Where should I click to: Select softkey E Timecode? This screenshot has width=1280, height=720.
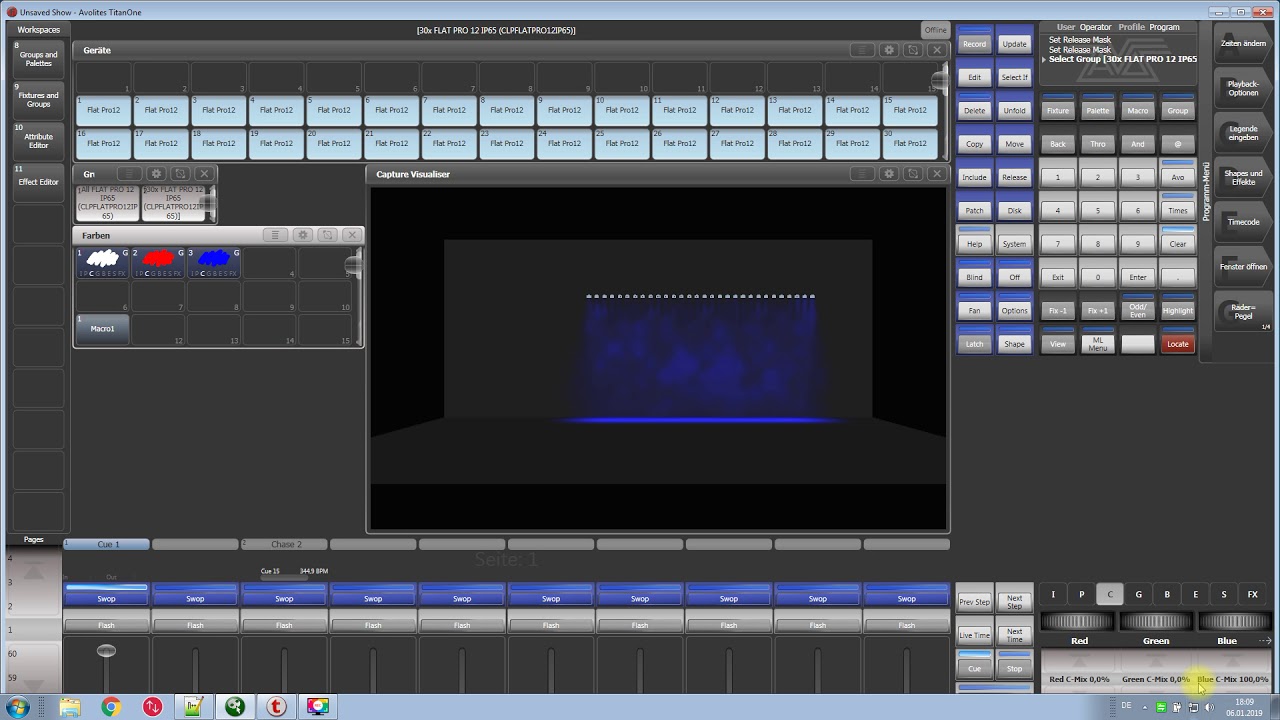pyautogui.click(x=1243, y=222)
